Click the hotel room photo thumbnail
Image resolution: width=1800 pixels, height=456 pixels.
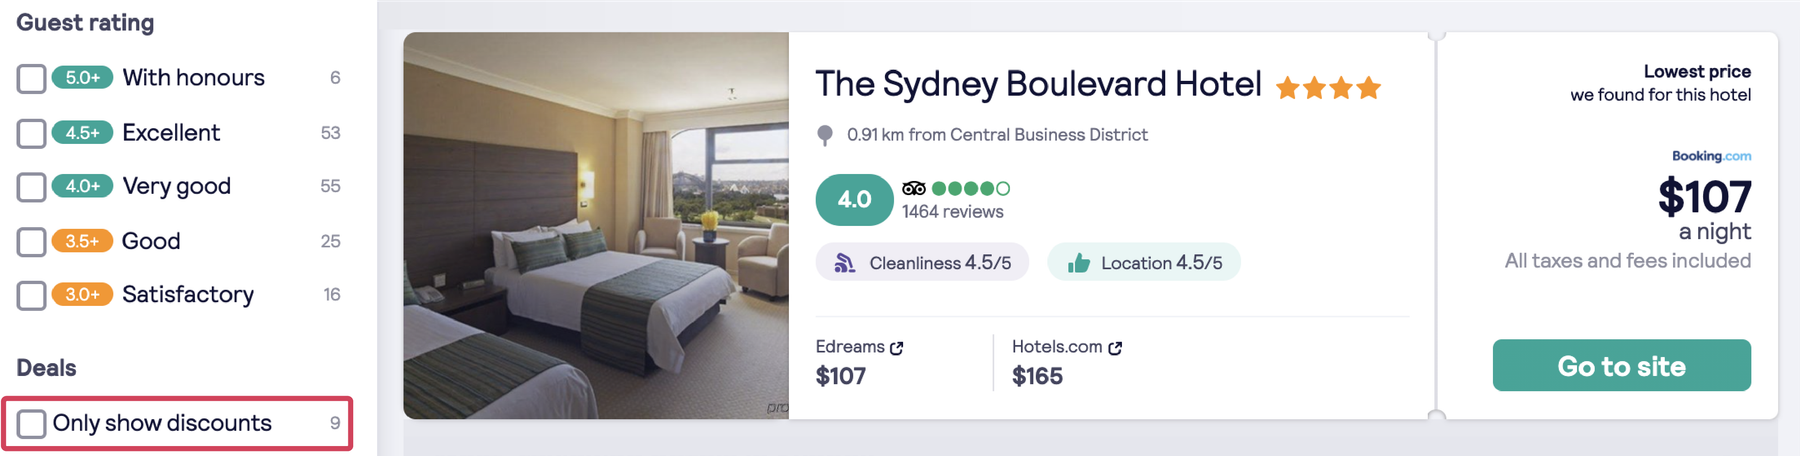pyautogui.click(x=596, y=225)
